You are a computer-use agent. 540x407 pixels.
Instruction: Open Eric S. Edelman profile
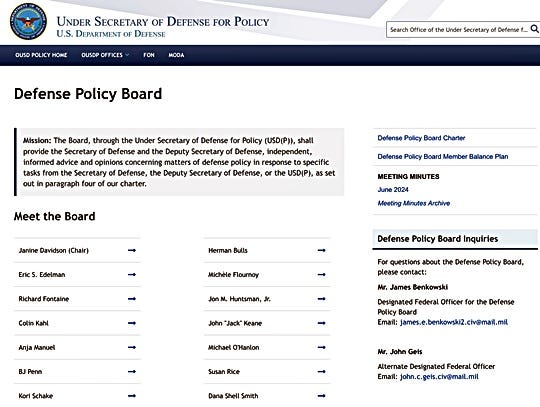(x=42, y=274)
